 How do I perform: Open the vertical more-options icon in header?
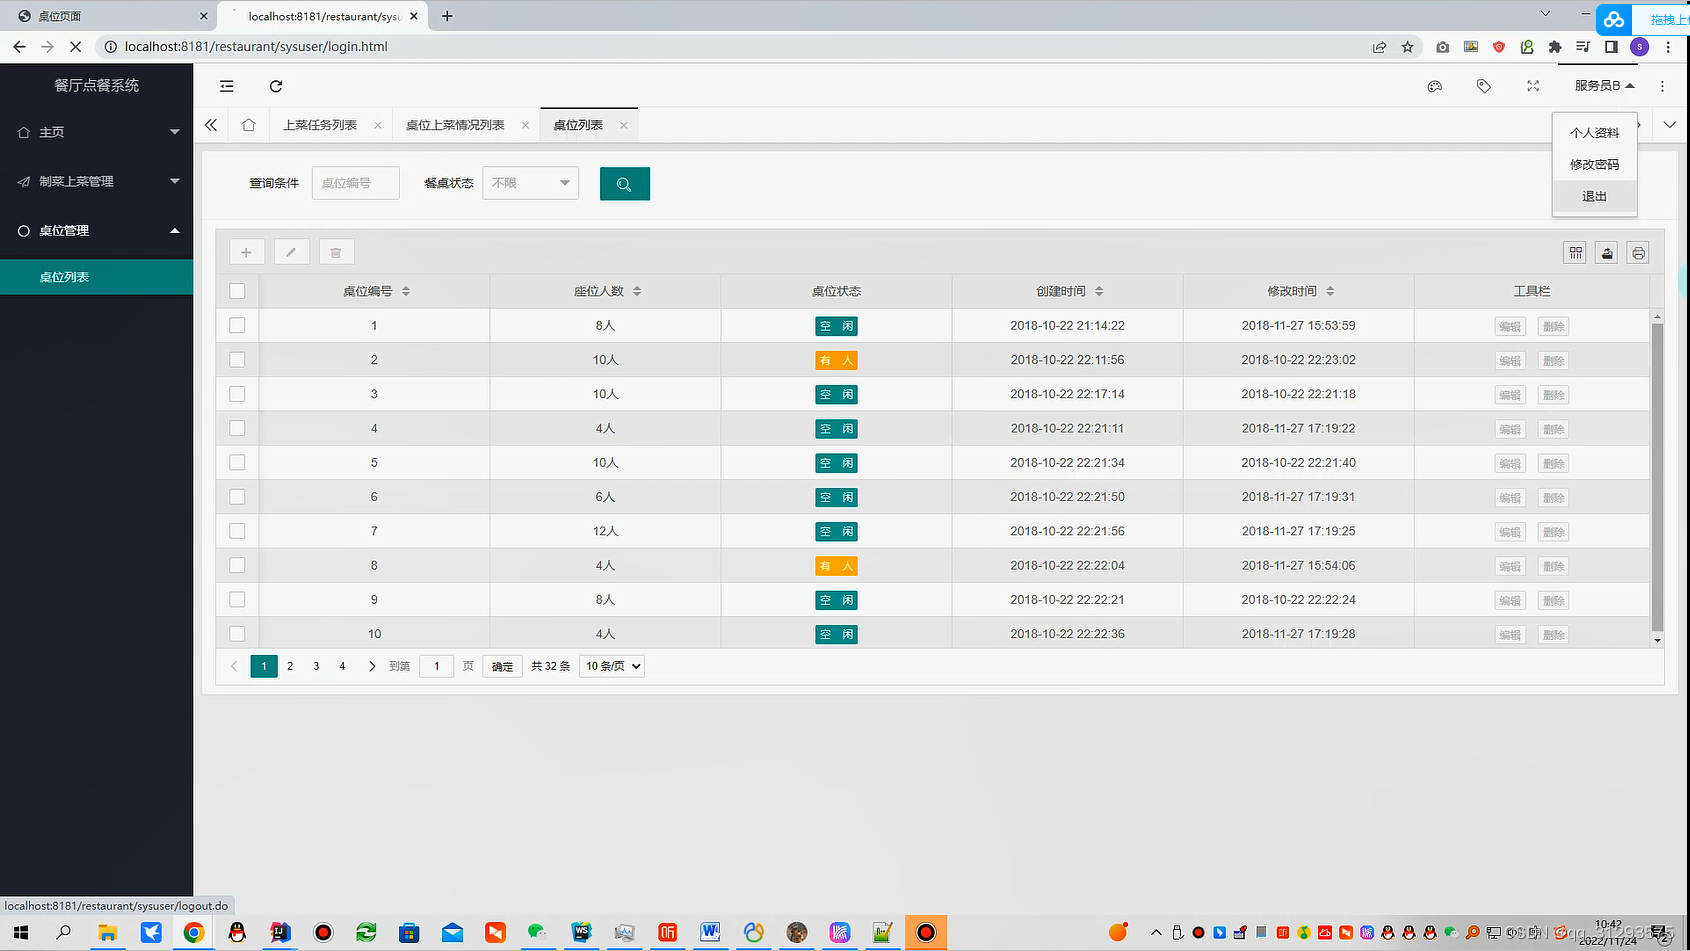[1663, 86]
